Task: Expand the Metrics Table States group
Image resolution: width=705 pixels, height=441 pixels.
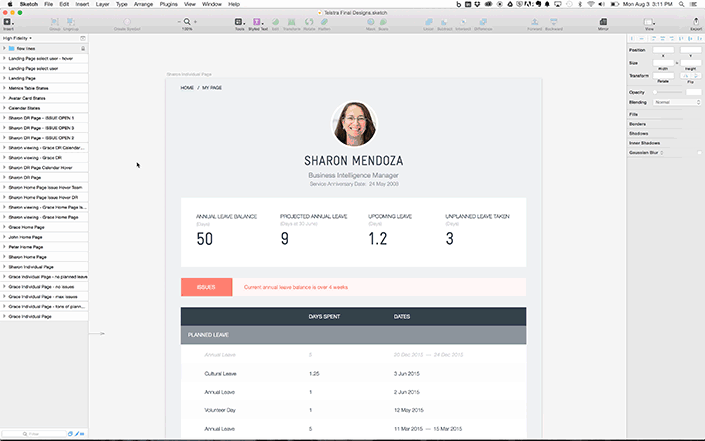Action: pos(4,88)
